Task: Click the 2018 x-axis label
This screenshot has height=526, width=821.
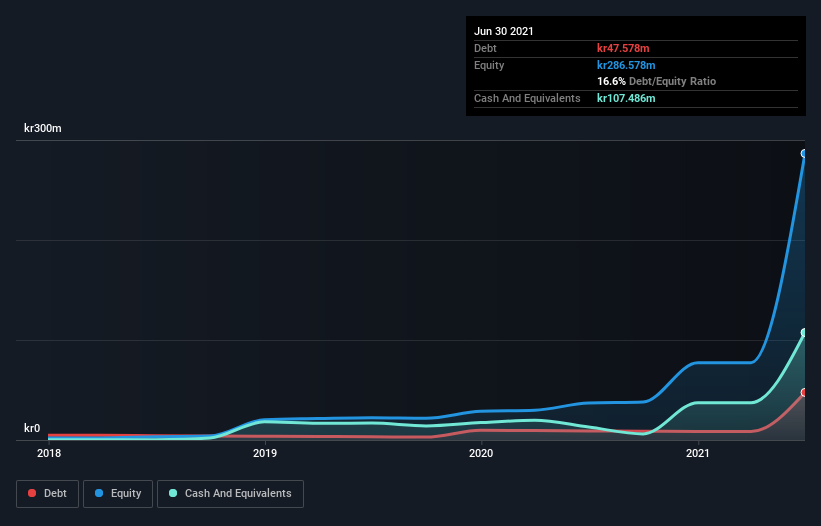Action: coord(49,453)
